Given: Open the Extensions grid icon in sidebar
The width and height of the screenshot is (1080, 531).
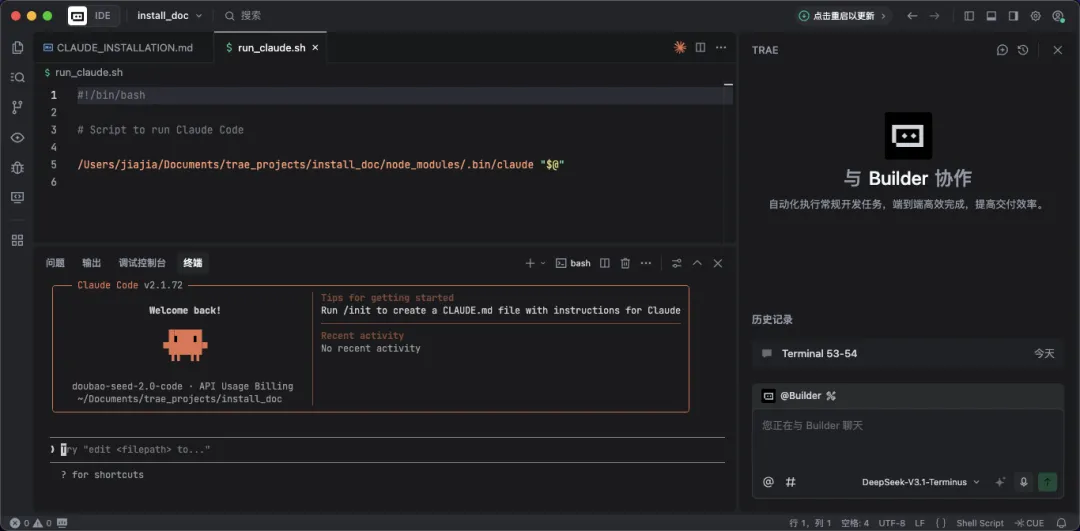Looking at the screenshot, I should pyautogui.click(x=18, y=240).
